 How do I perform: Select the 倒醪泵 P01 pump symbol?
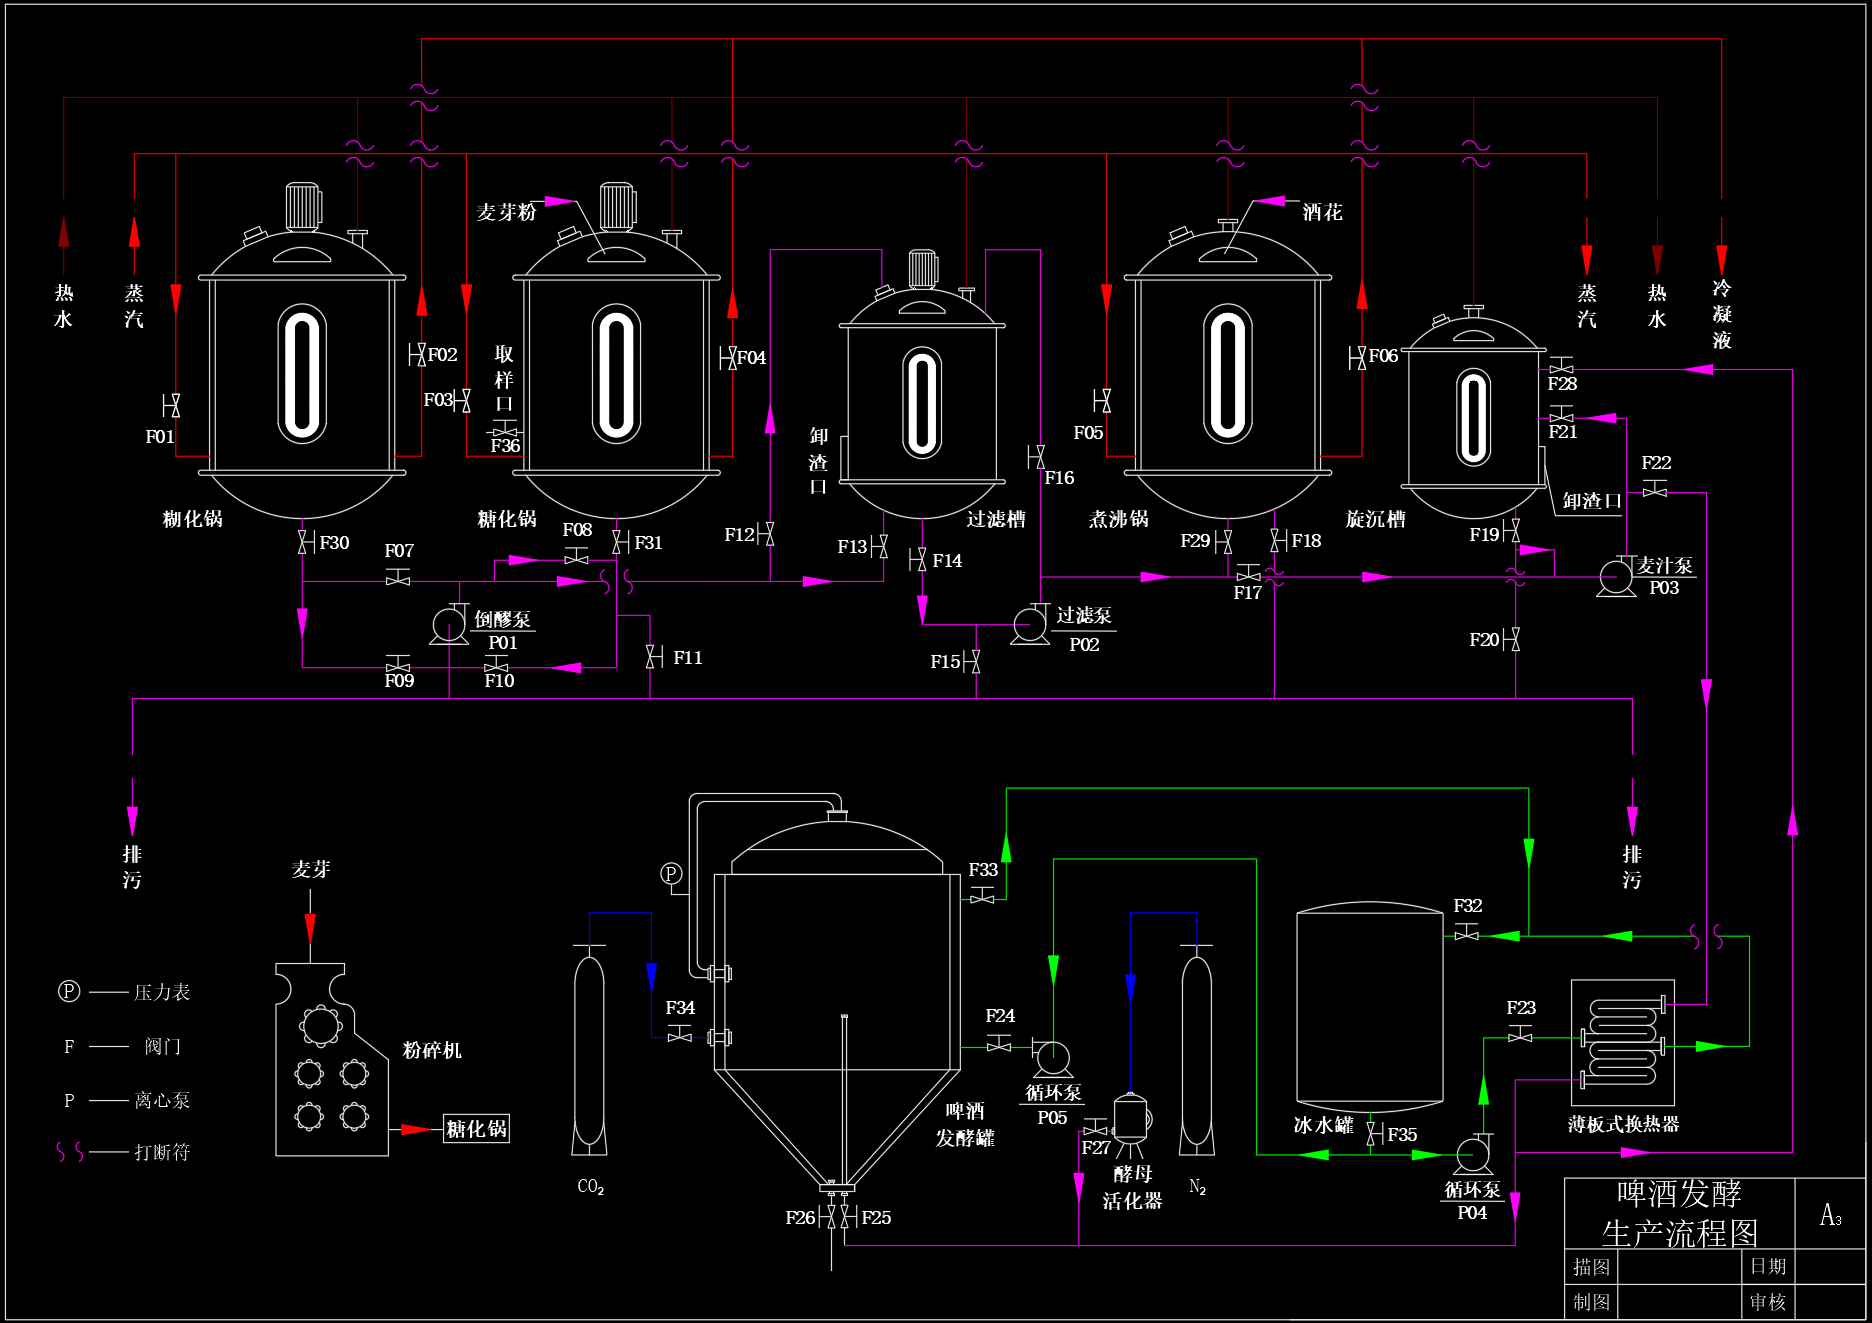pyautogui.click(x=450, y=624)
